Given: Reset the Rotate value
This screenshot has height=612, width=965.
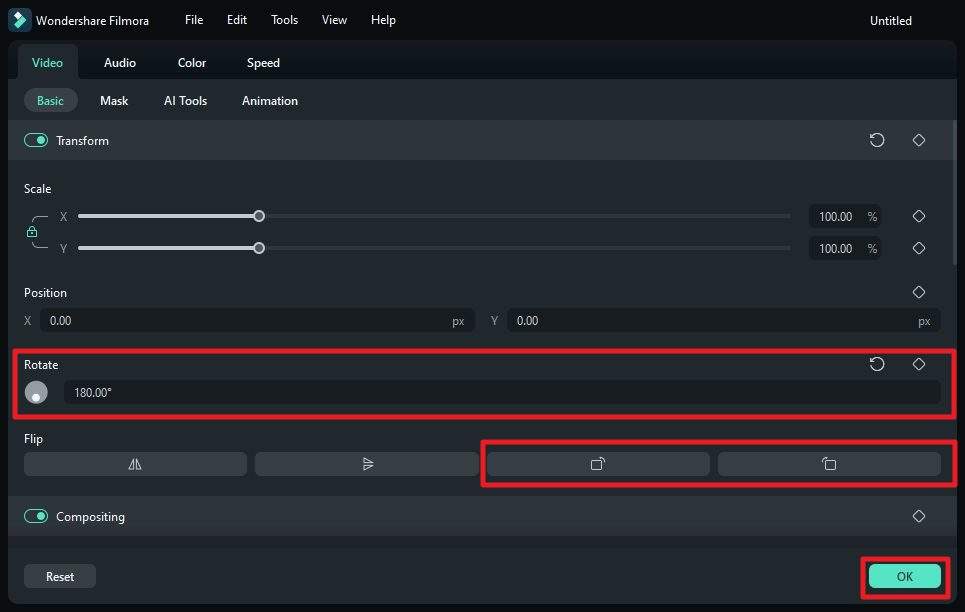Looking at the screenshot, I should [x=877, y=364].
